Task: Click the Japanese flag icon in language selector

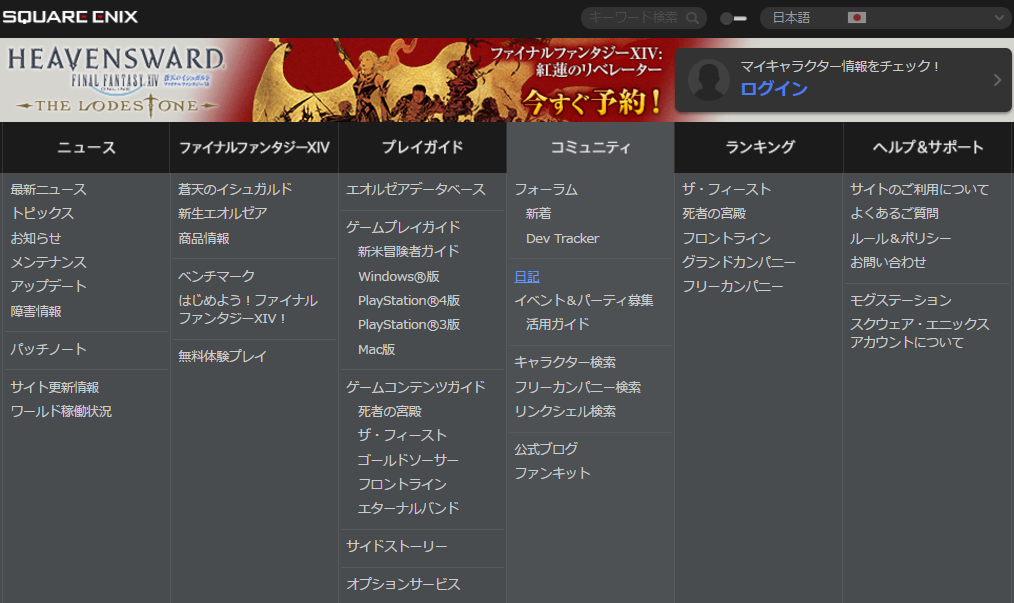Action: point(855,17)
